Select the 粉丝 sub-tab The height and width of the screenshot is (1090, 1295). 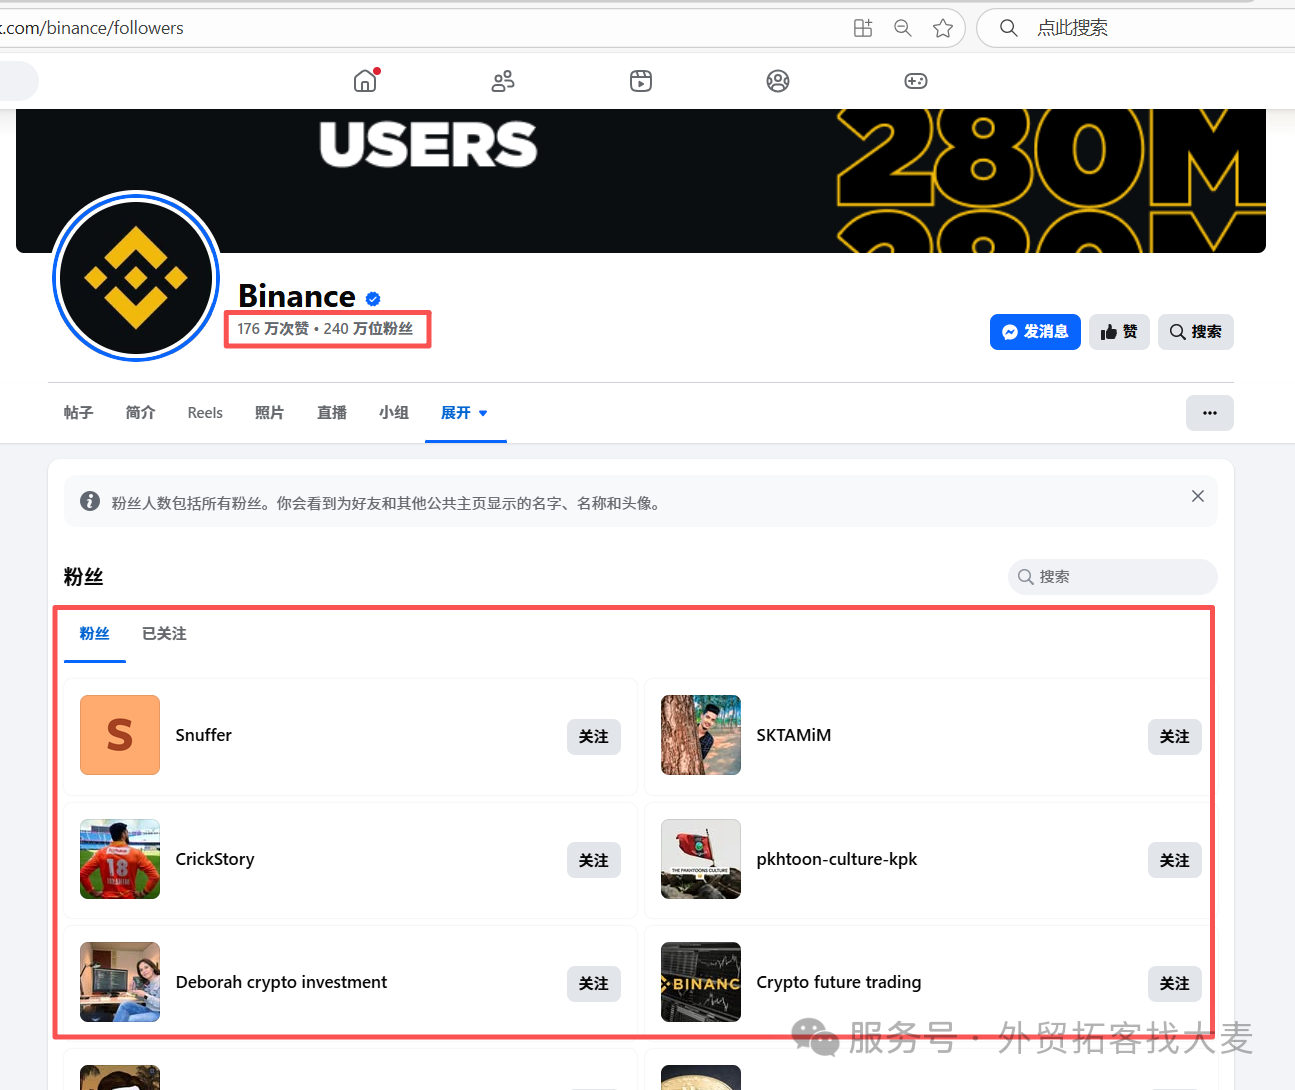coord(95,634)
